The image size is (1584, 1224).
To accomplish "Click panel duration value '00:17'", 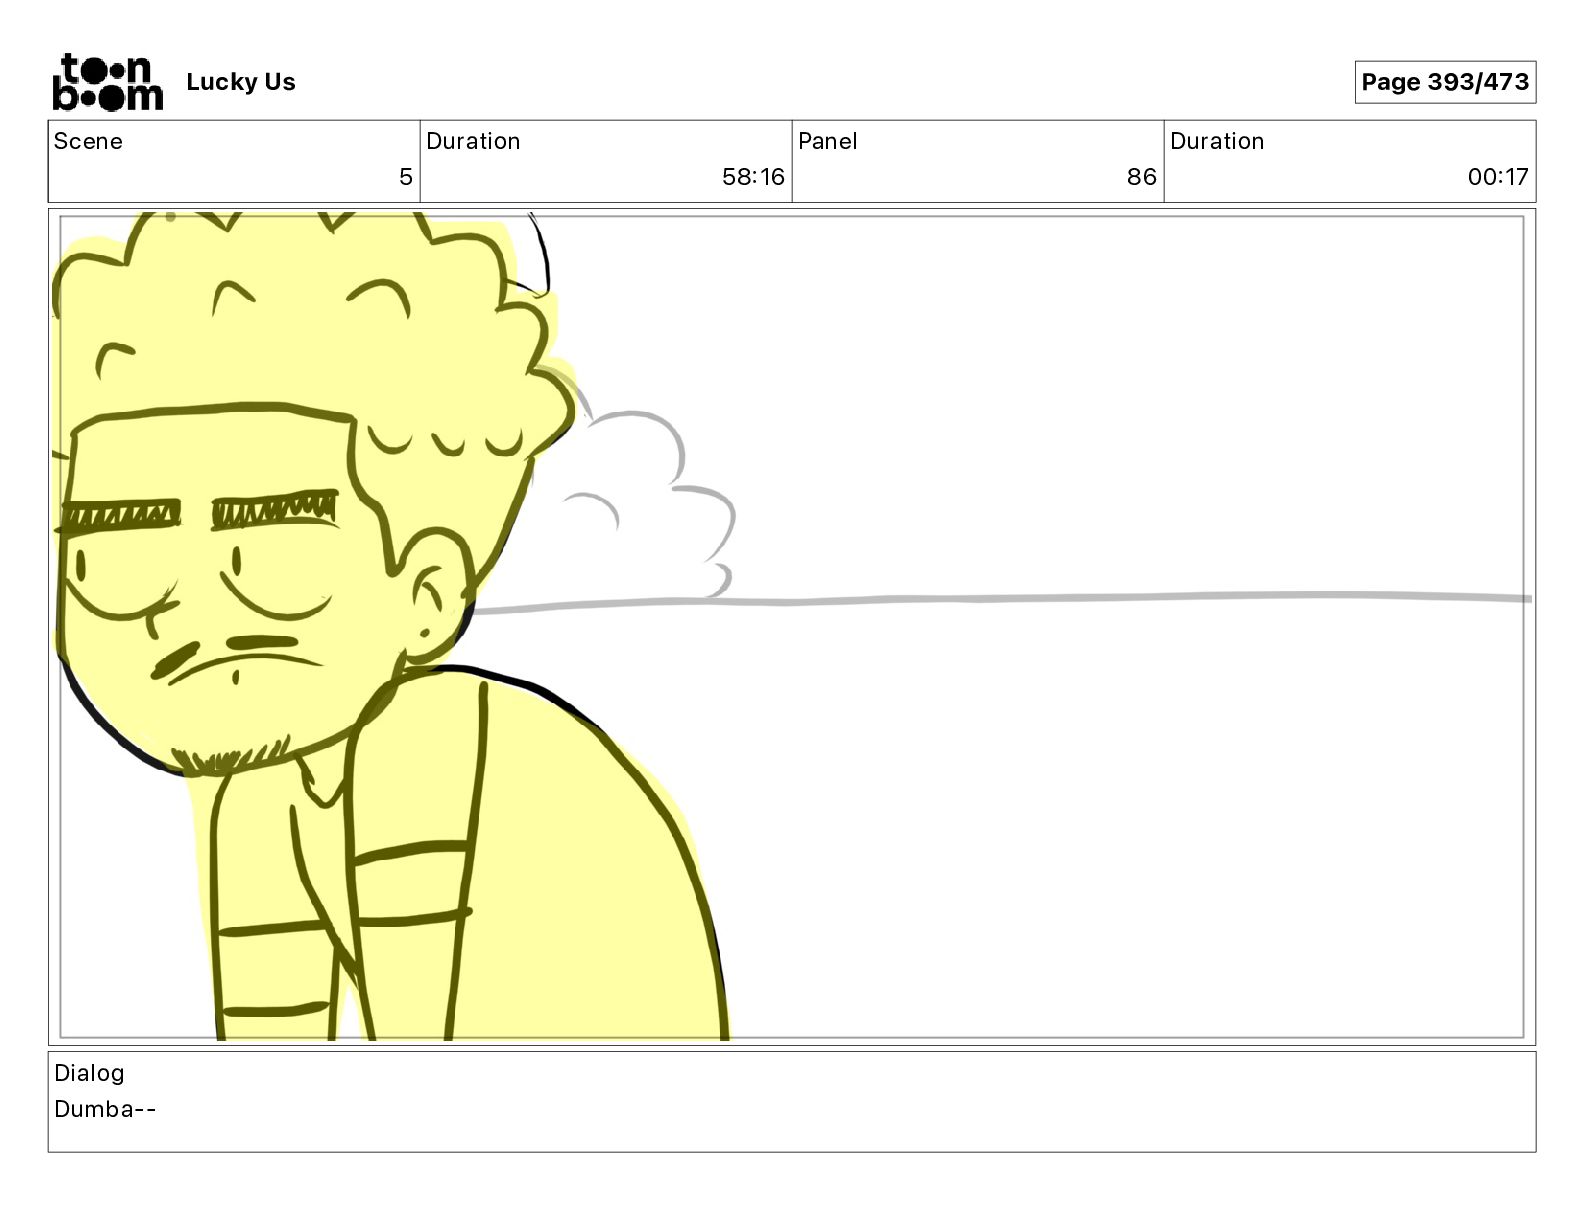I will point(1498,177).
